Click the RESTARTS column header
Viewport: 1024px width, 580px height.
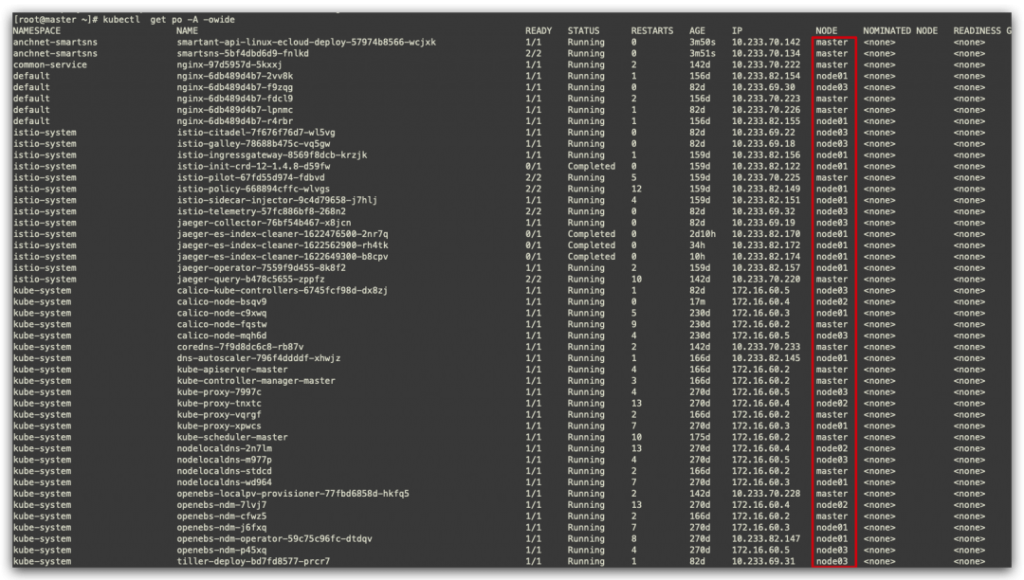point(652,31)
